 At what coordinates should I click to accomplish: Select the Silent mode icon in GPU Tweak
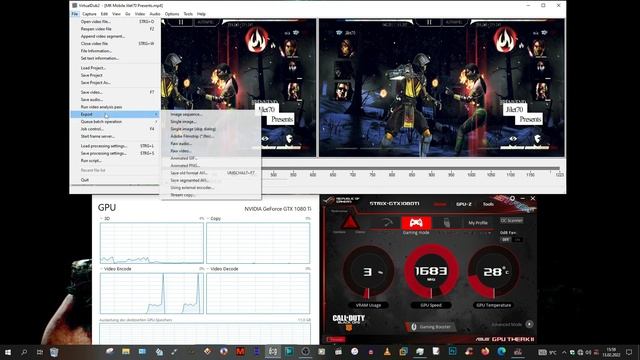pos(447,223)
